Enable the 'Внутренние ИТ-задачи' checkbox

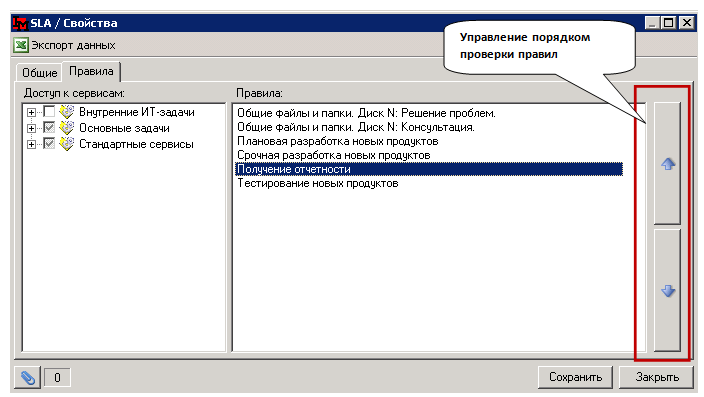point(49,111)
